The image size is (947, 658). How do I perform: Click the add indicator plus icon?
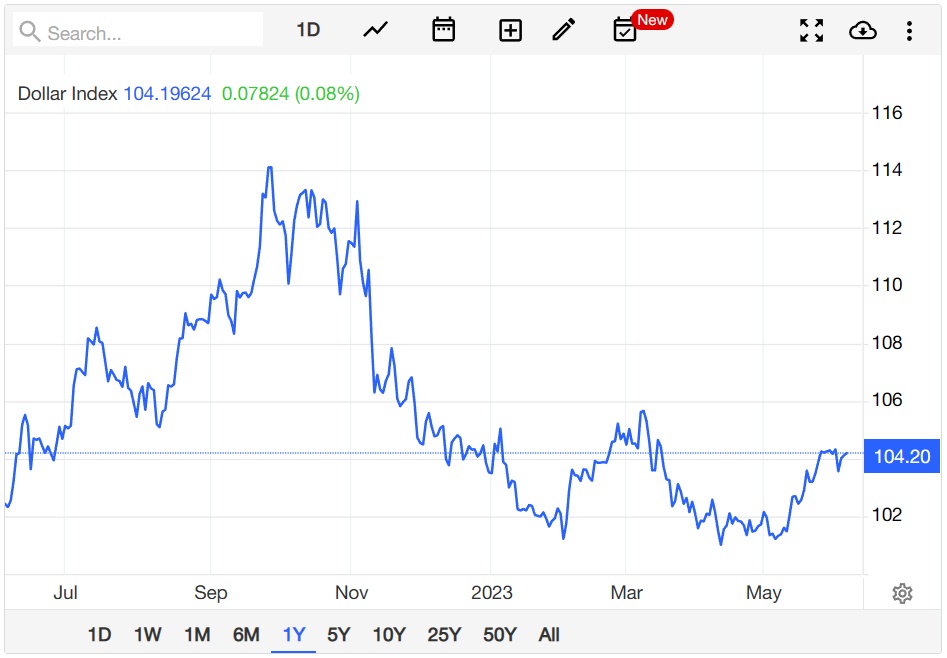[x=510, y=30]
